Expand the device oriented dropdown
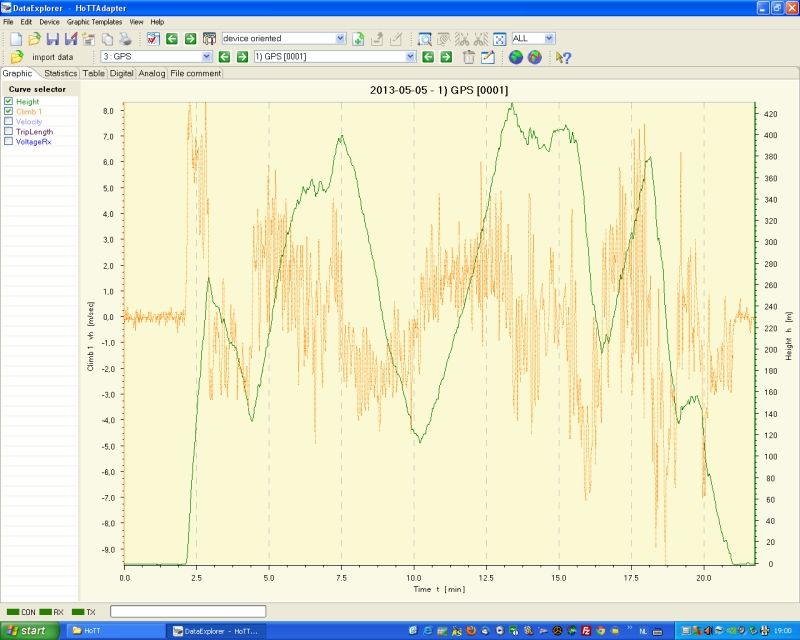Viewport: 800px width, 640px height. (340, 38)
